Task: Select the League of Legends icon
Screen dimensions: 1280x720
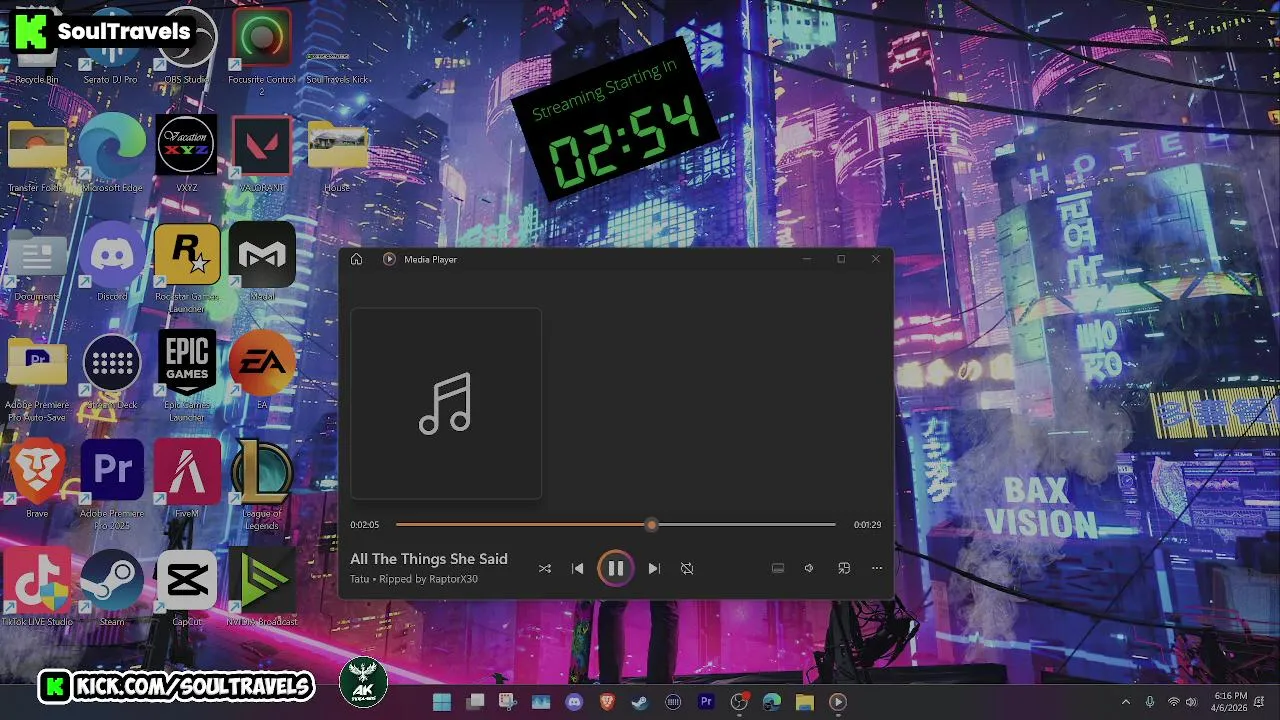Action: [x=262, y=484]
